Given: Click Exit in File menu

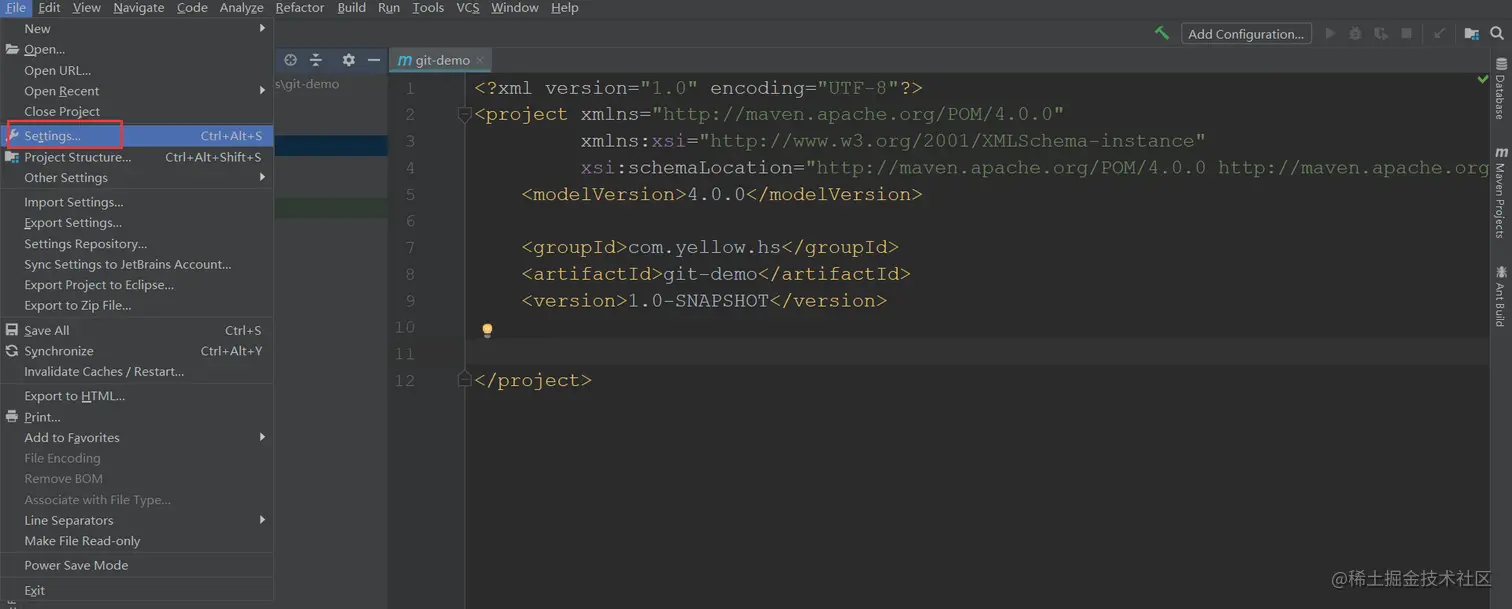Looking at the screenshot, I should pyautogui.click(x=137, y=590).
